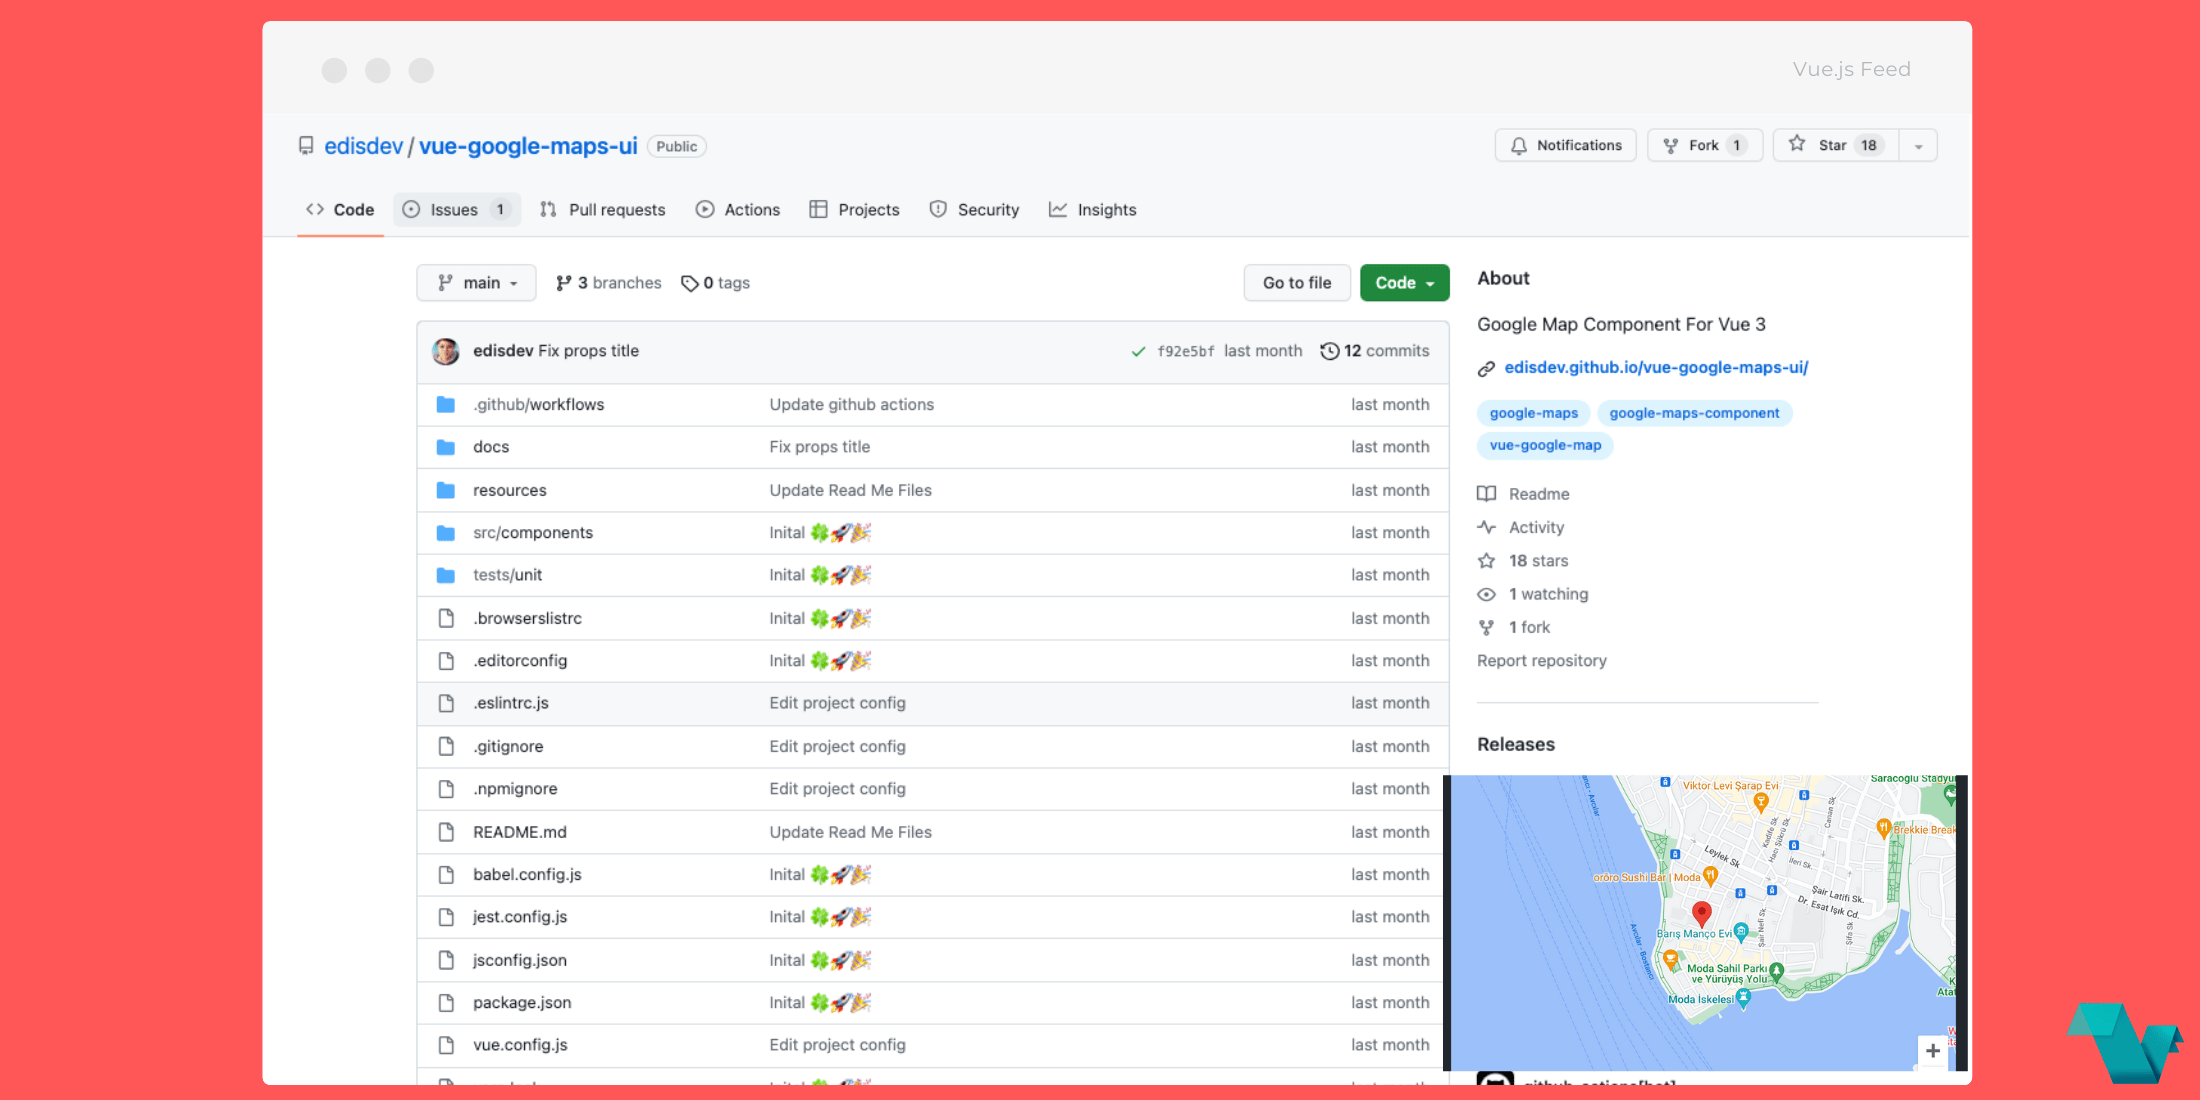Visit edisdev.github.io/vue-google-maps-ui link

point(1656,367)
